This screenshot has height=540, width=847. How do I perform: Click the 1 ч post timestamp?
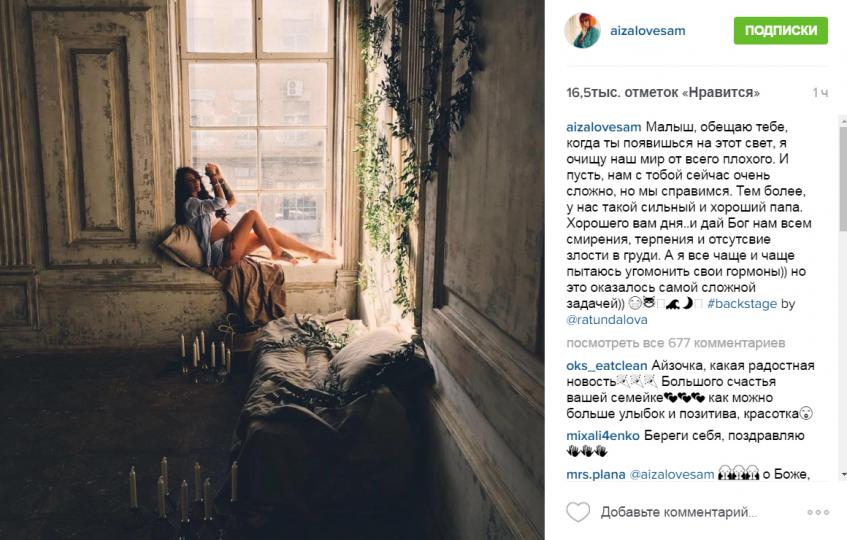click(x=820, y=93)
